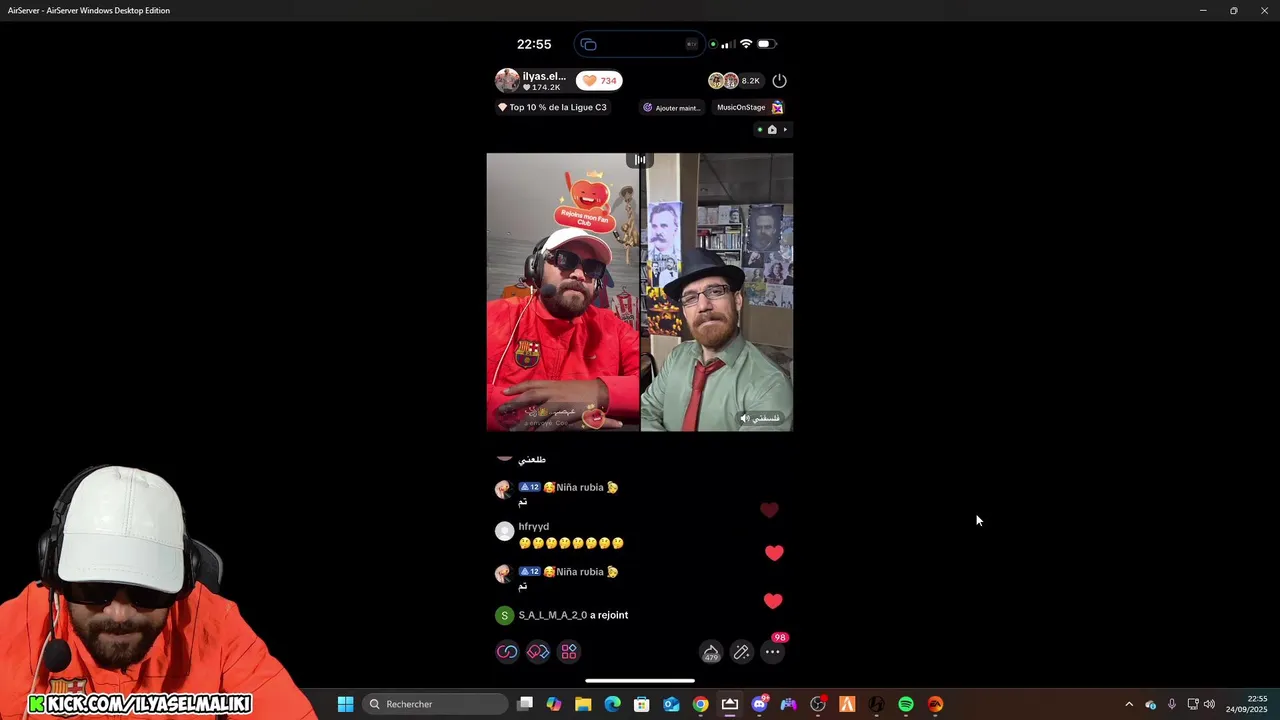Open the pink grid interaction icon
Image resolution: width=1280 pixels, height=720 pixels.
[569, 652]
